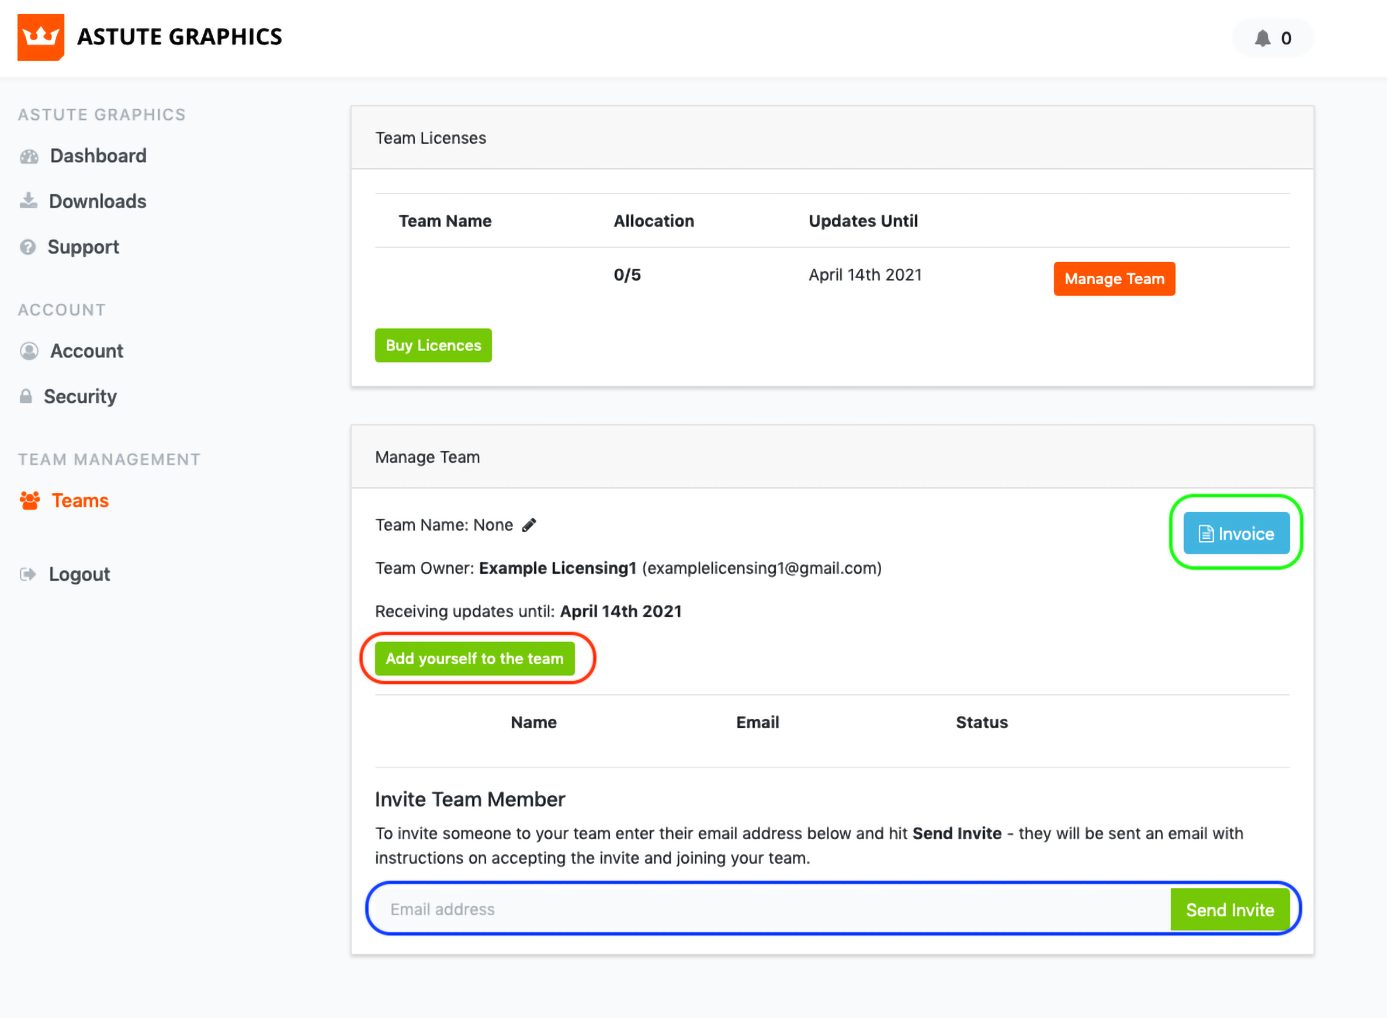Click the Teams people icon
1387x1018 pixels.
pyautogui.click(x=30, y=501)
